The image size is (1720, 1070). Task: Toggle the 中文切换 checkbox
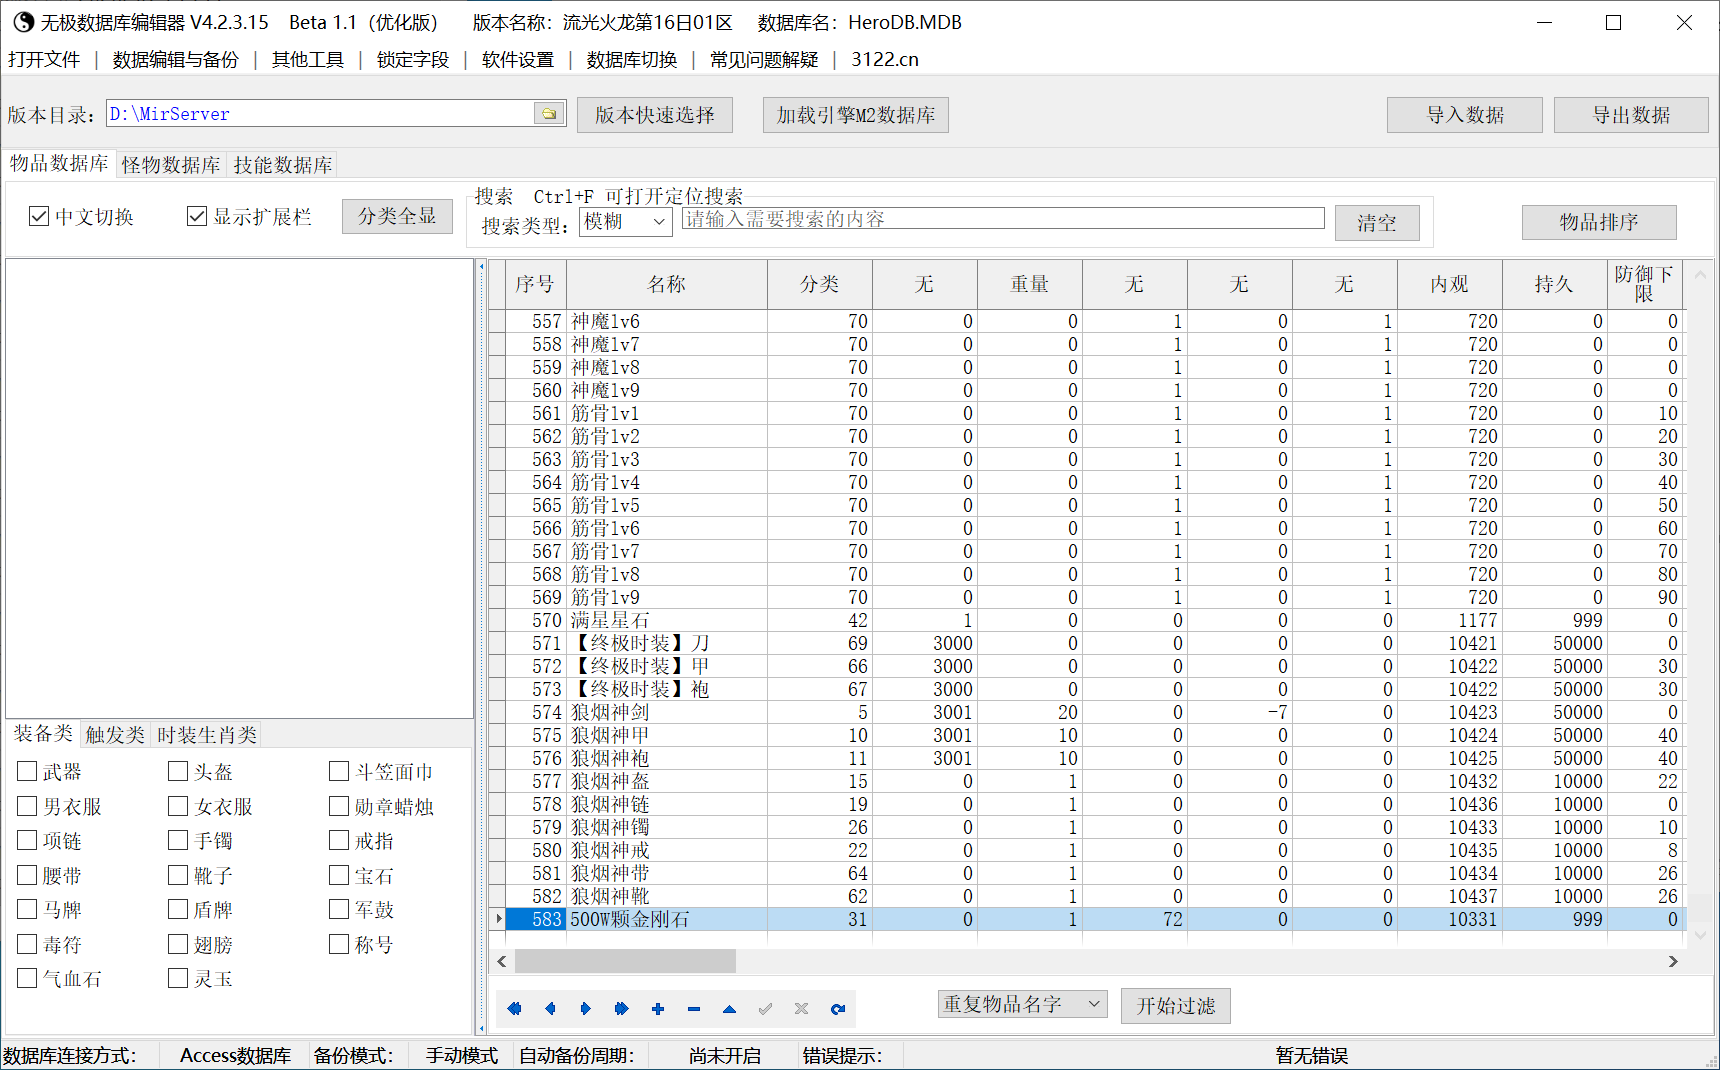(x=39, y=216)
